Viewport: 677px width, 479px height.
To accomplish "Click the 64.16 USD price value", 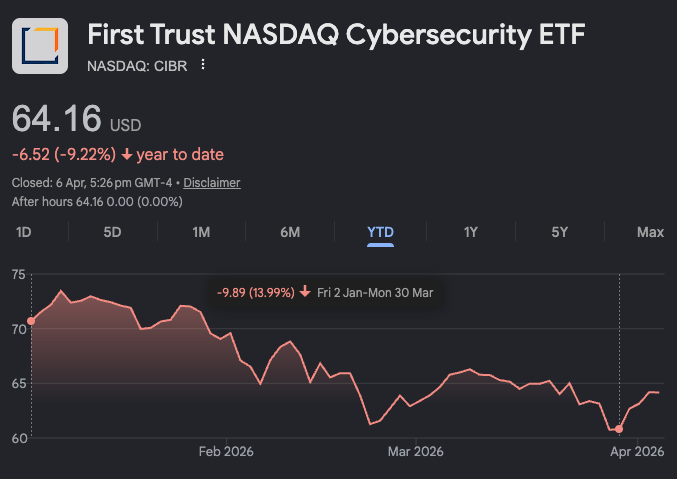I will tap(57, 120).
